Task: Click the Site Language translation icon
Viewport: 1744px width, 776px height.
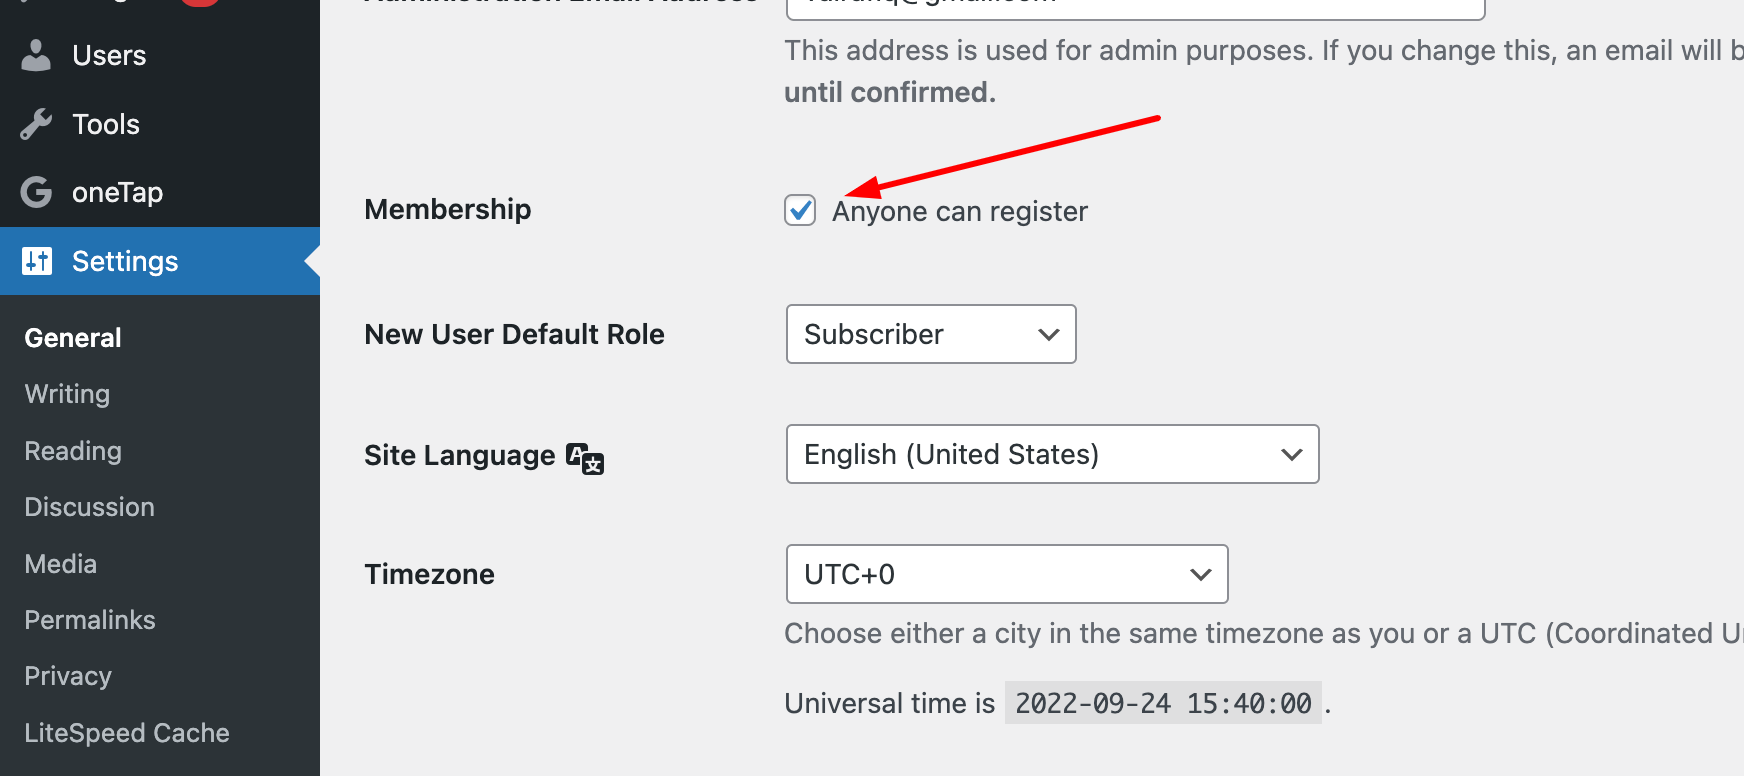Action: click(585, 458)
